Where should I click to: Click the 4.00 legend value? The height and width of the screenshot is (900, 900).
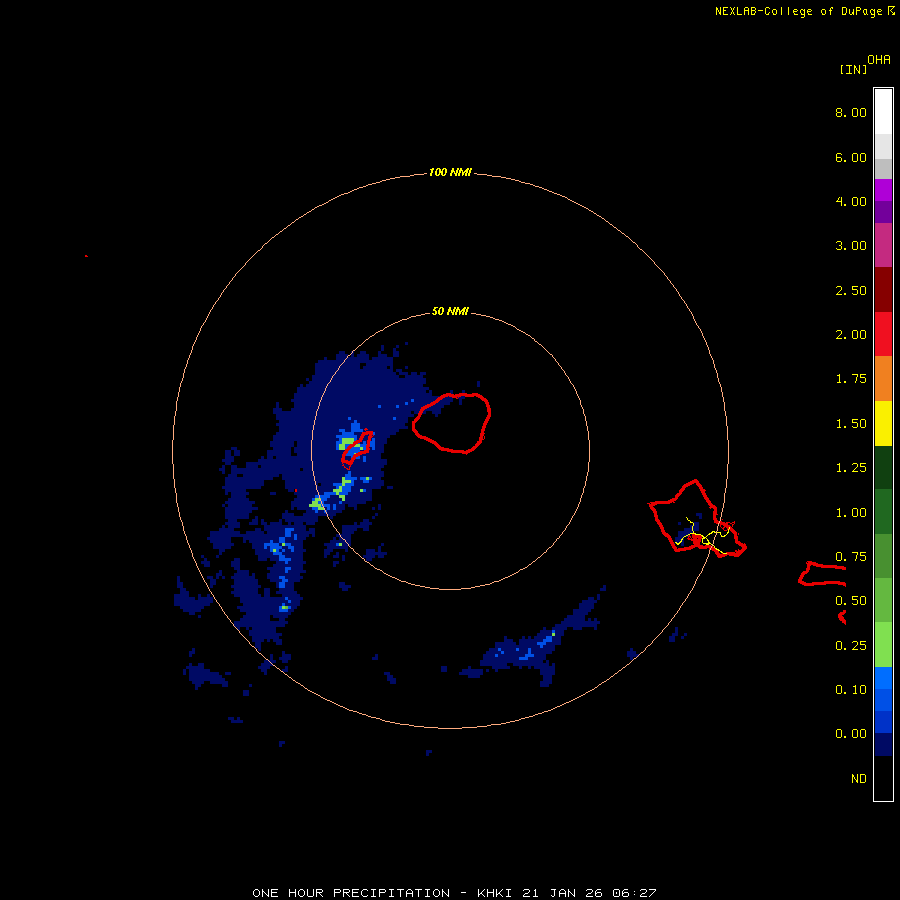pyautogui.click(x=851, y=201)
